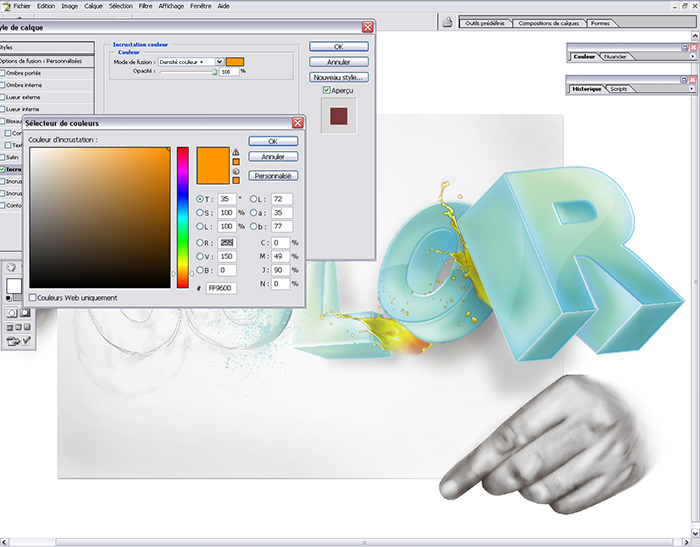This screenshot has width=700, height=547.
Task: Select Standard editing mode icon
Action: click(x=10, y=313)
